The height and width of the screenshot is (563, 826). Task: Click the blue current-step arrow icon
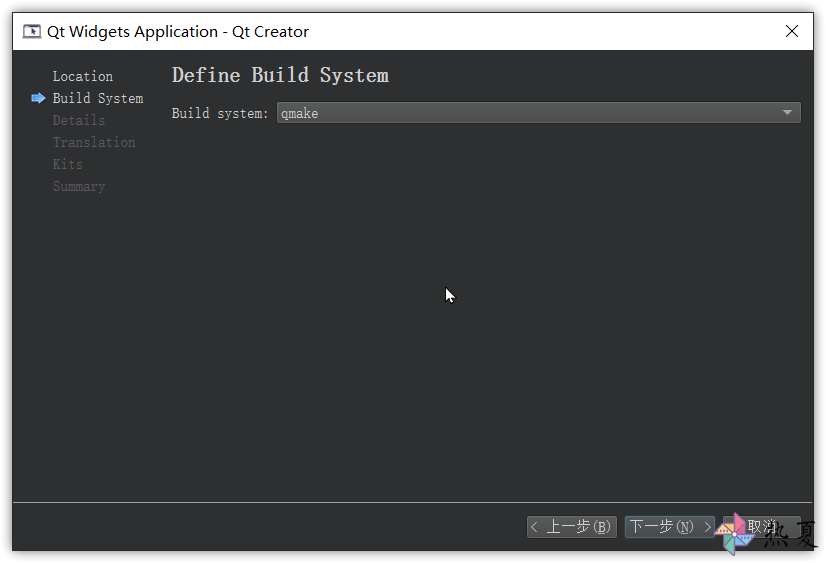[x=38, y=98]
